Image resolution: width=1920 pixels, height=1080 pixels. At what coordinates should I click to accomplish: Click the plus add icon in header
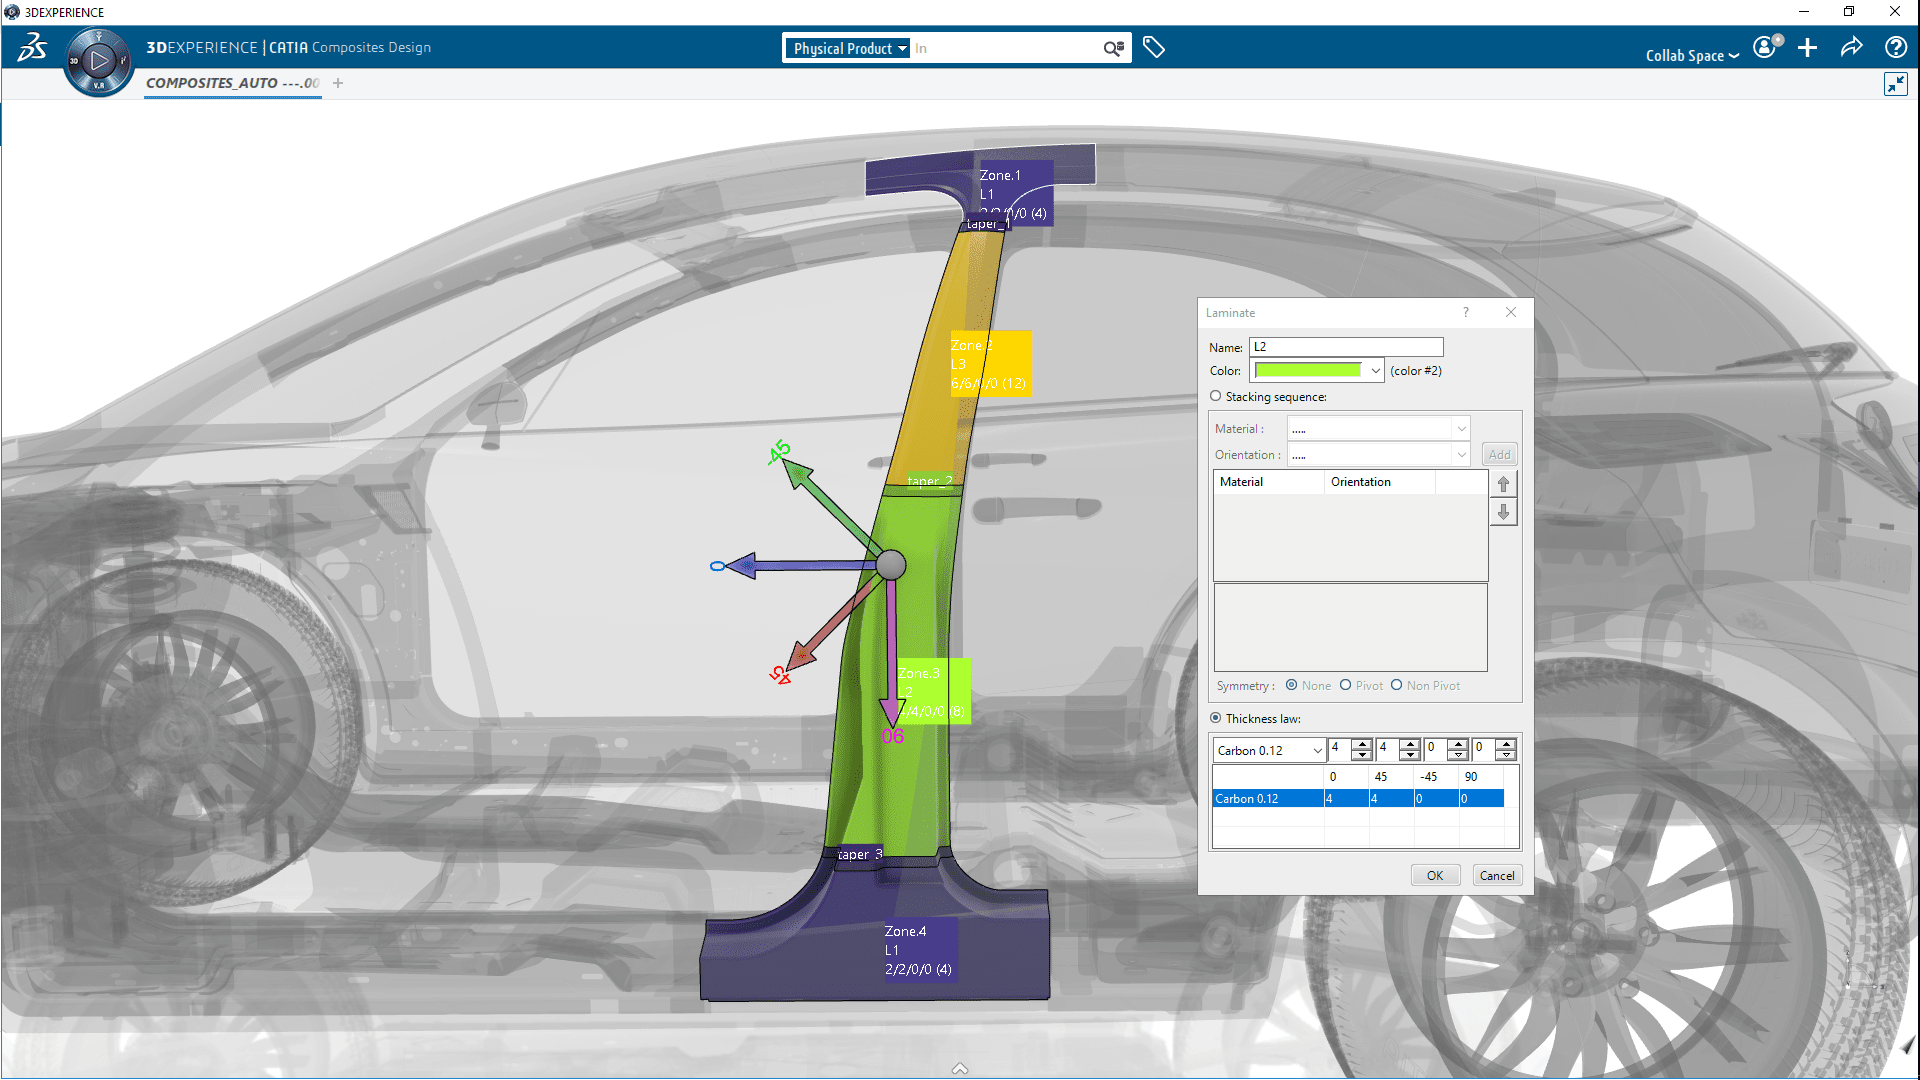pyautogui.click(x=1807, y=47)
